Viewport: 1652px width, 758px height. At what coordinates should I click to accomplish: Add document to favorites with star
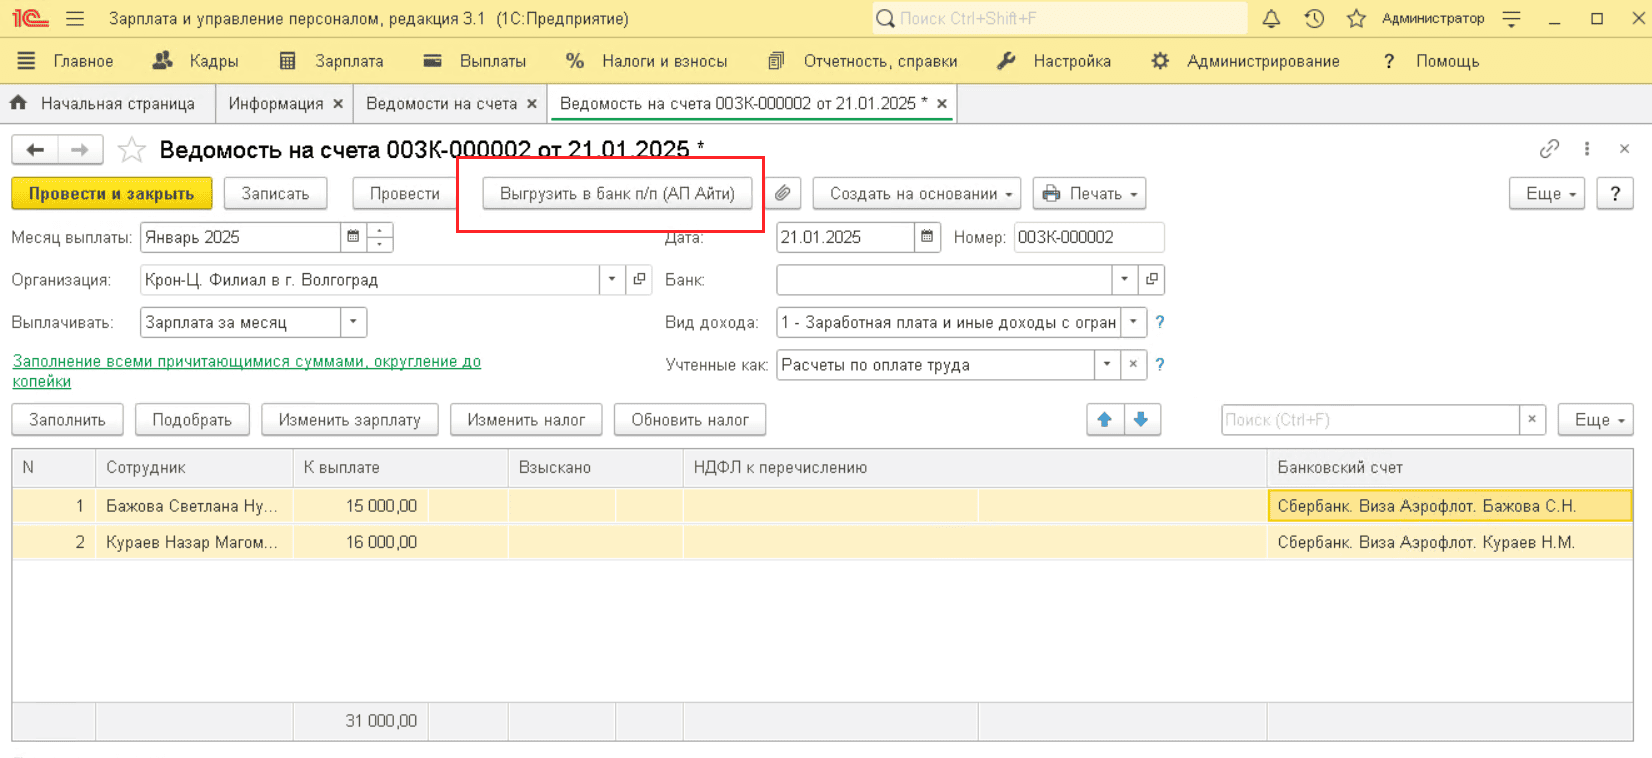pyautogui.click(x=132, y=150)
